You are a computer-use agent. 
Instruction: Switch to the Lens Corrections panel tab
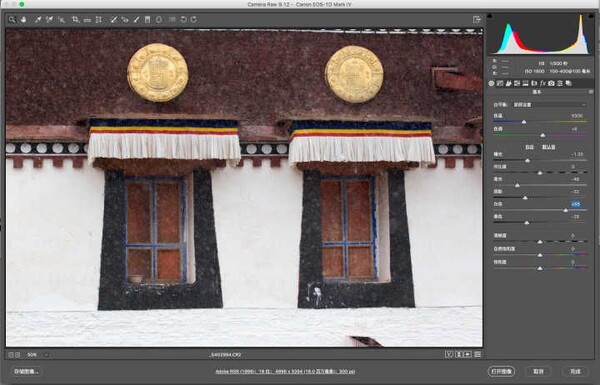(534, 83)
